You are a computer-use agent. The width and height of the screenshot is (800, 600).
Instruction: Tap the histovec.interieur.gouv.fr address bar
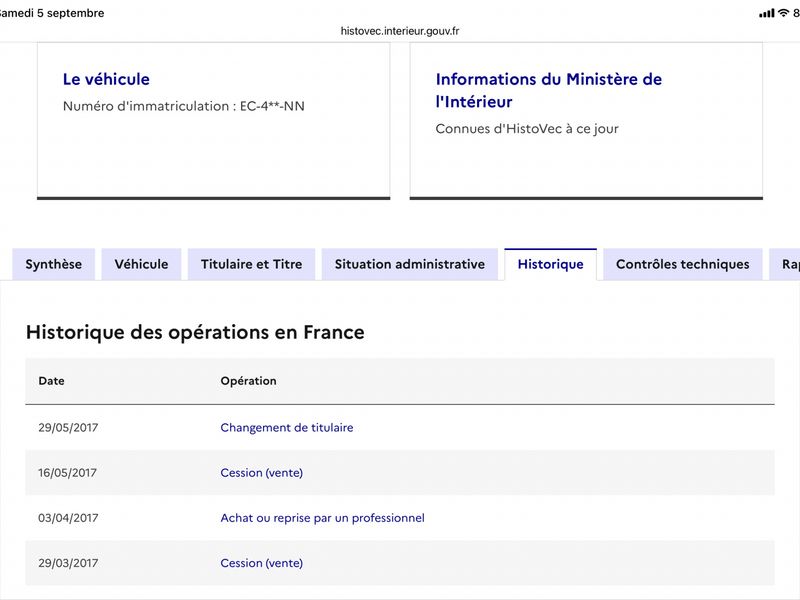pos(400,31)
